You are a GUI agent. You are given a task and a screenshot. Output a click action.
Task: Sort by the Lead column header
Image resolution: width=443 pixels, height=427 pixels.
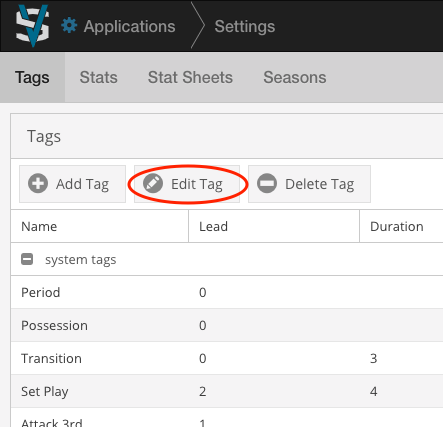pyautogui.click(x=274, y=226)
